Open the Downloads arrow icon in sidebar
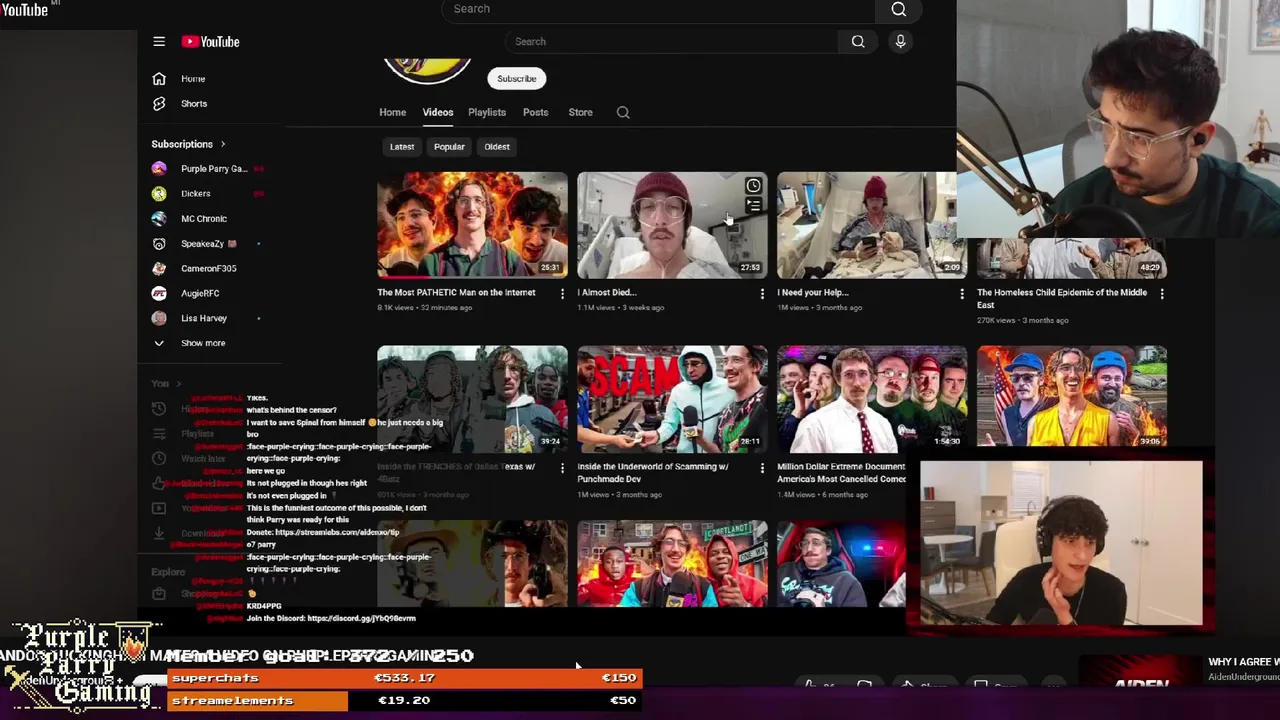Viewport: 1280px width, 720px height. coord(159,533)
